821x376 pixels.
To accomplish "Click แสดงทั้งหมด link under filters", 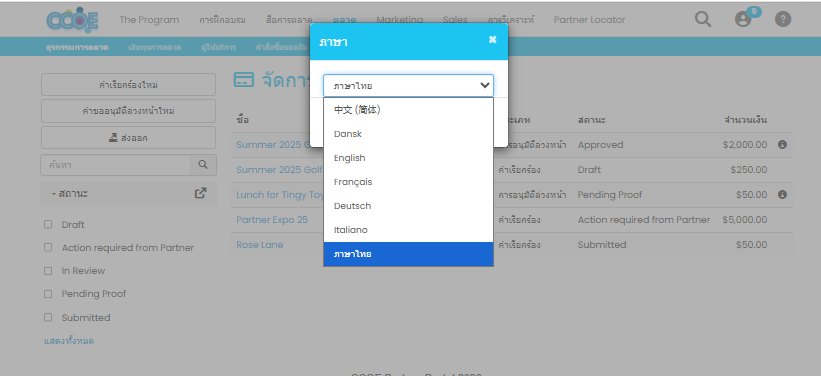I will 69,341.
